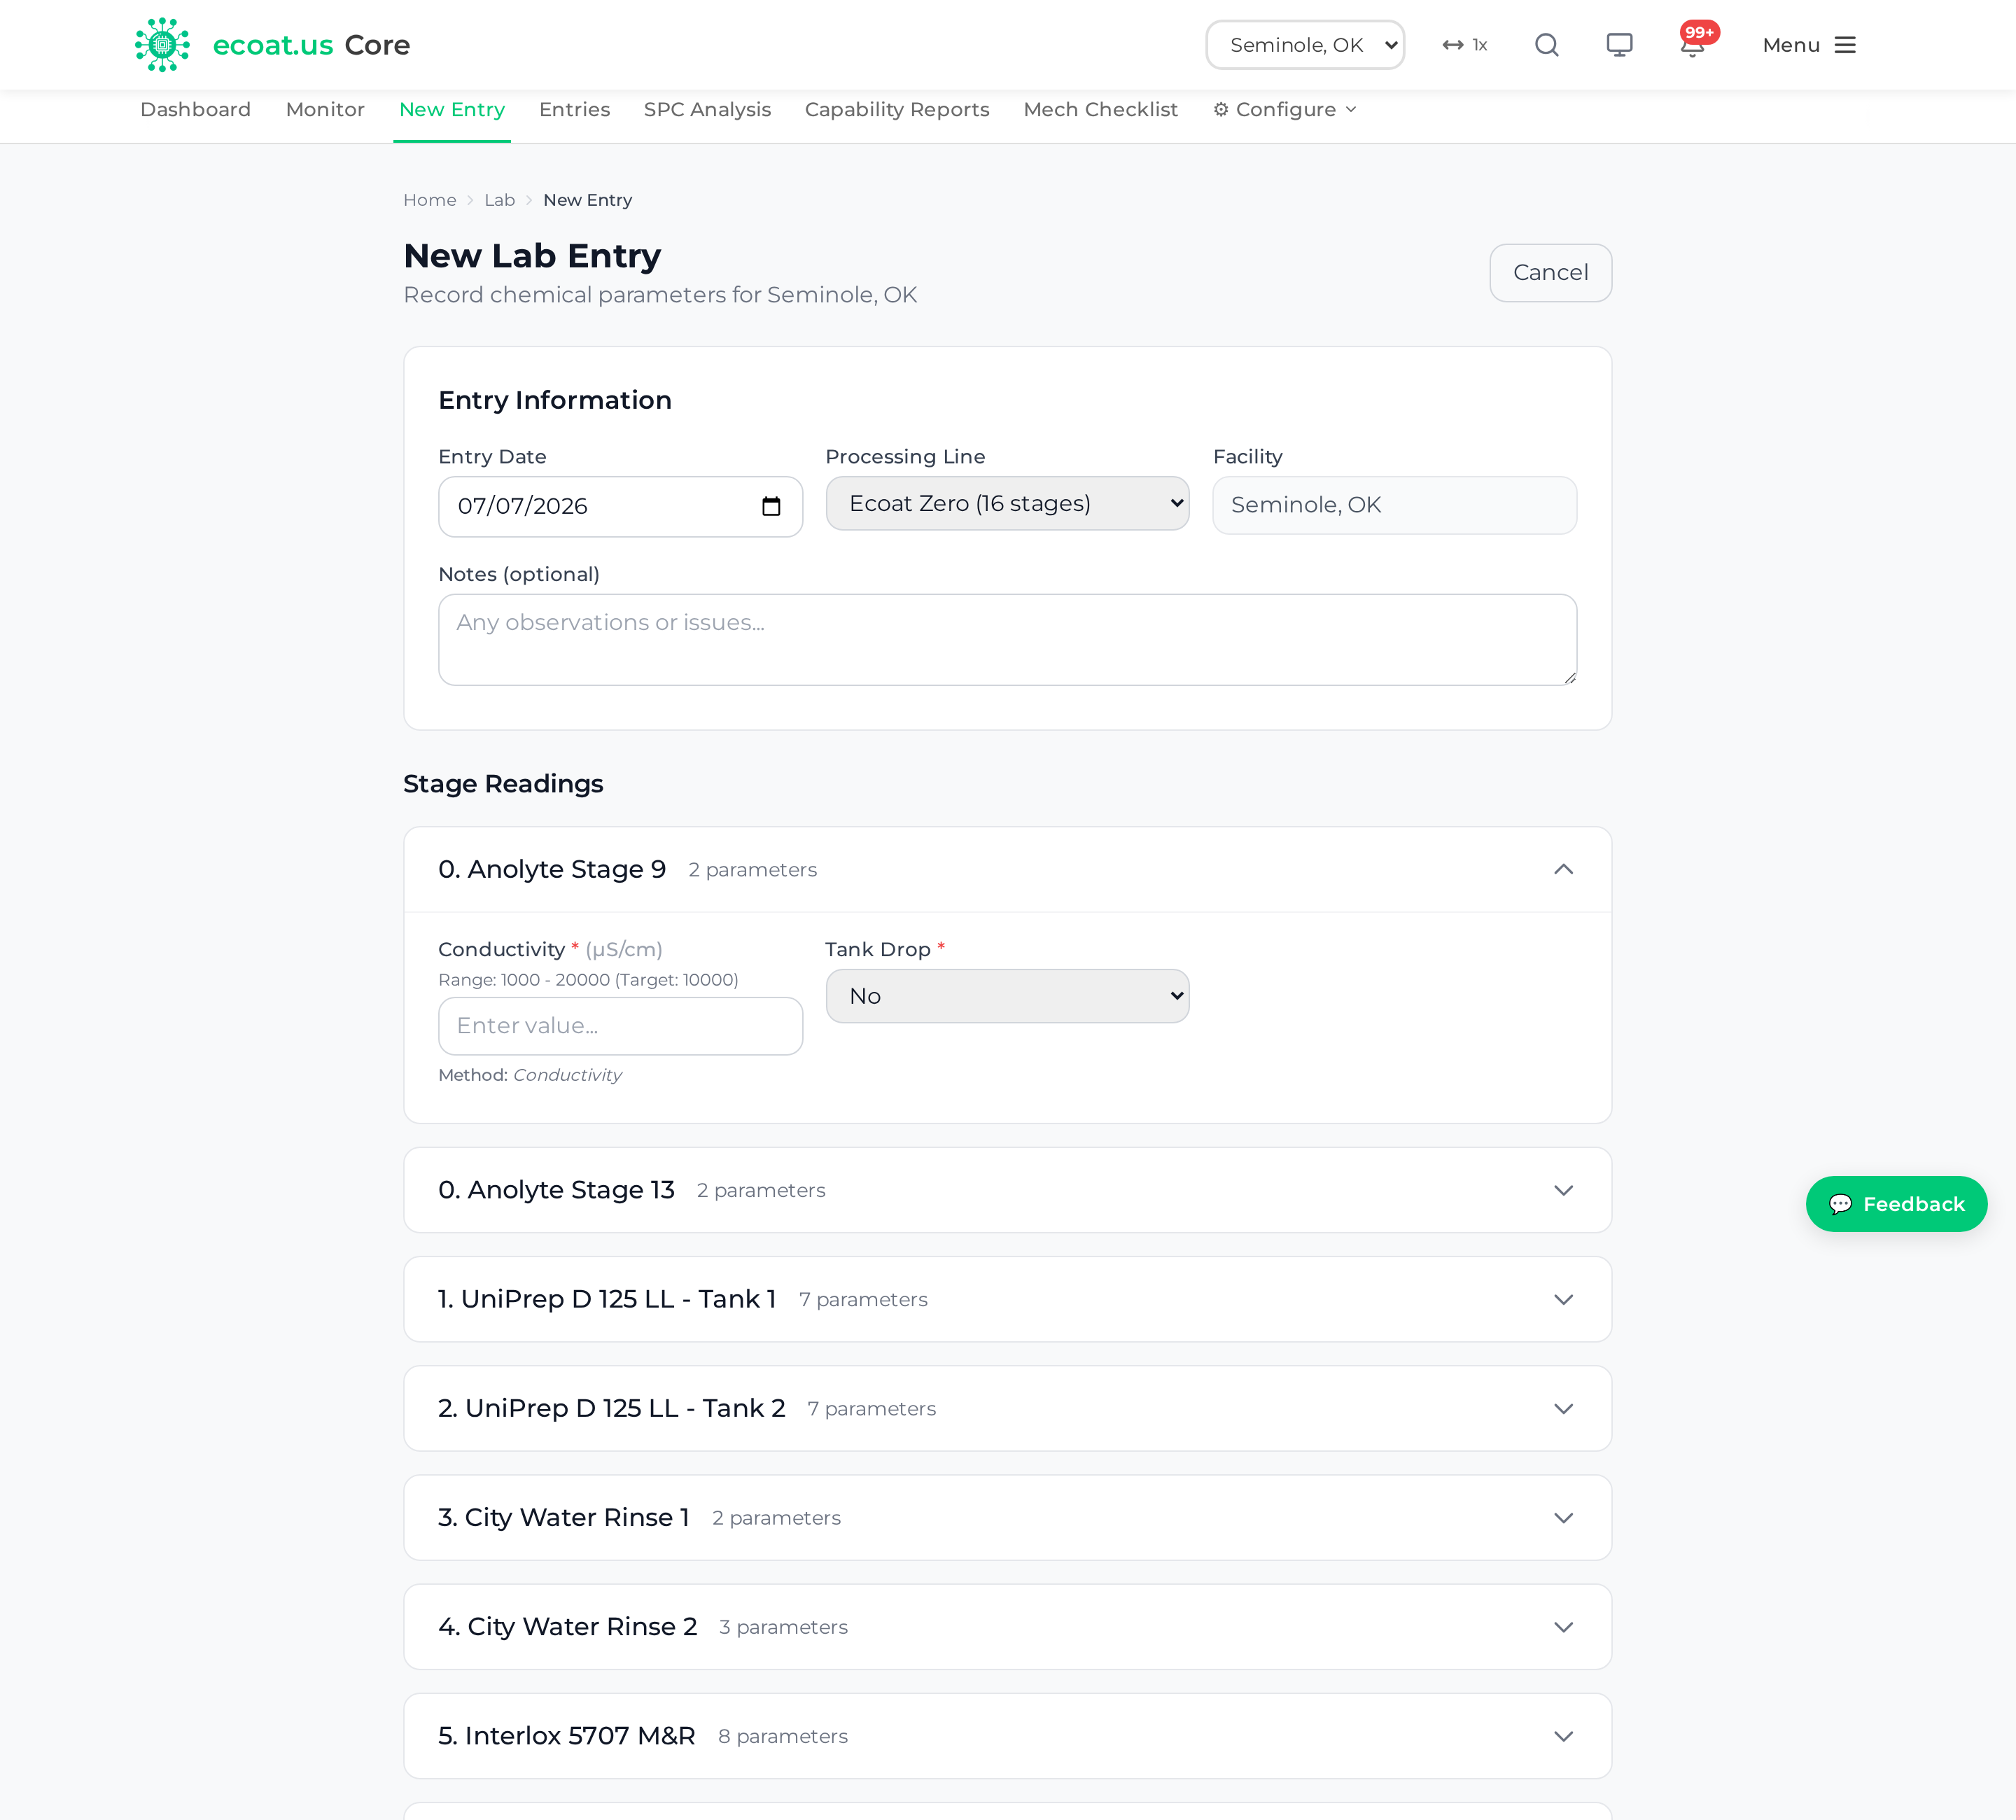Click the Feedback chat bubble button
Screen dimensions: 2016x1820
1896,1204
